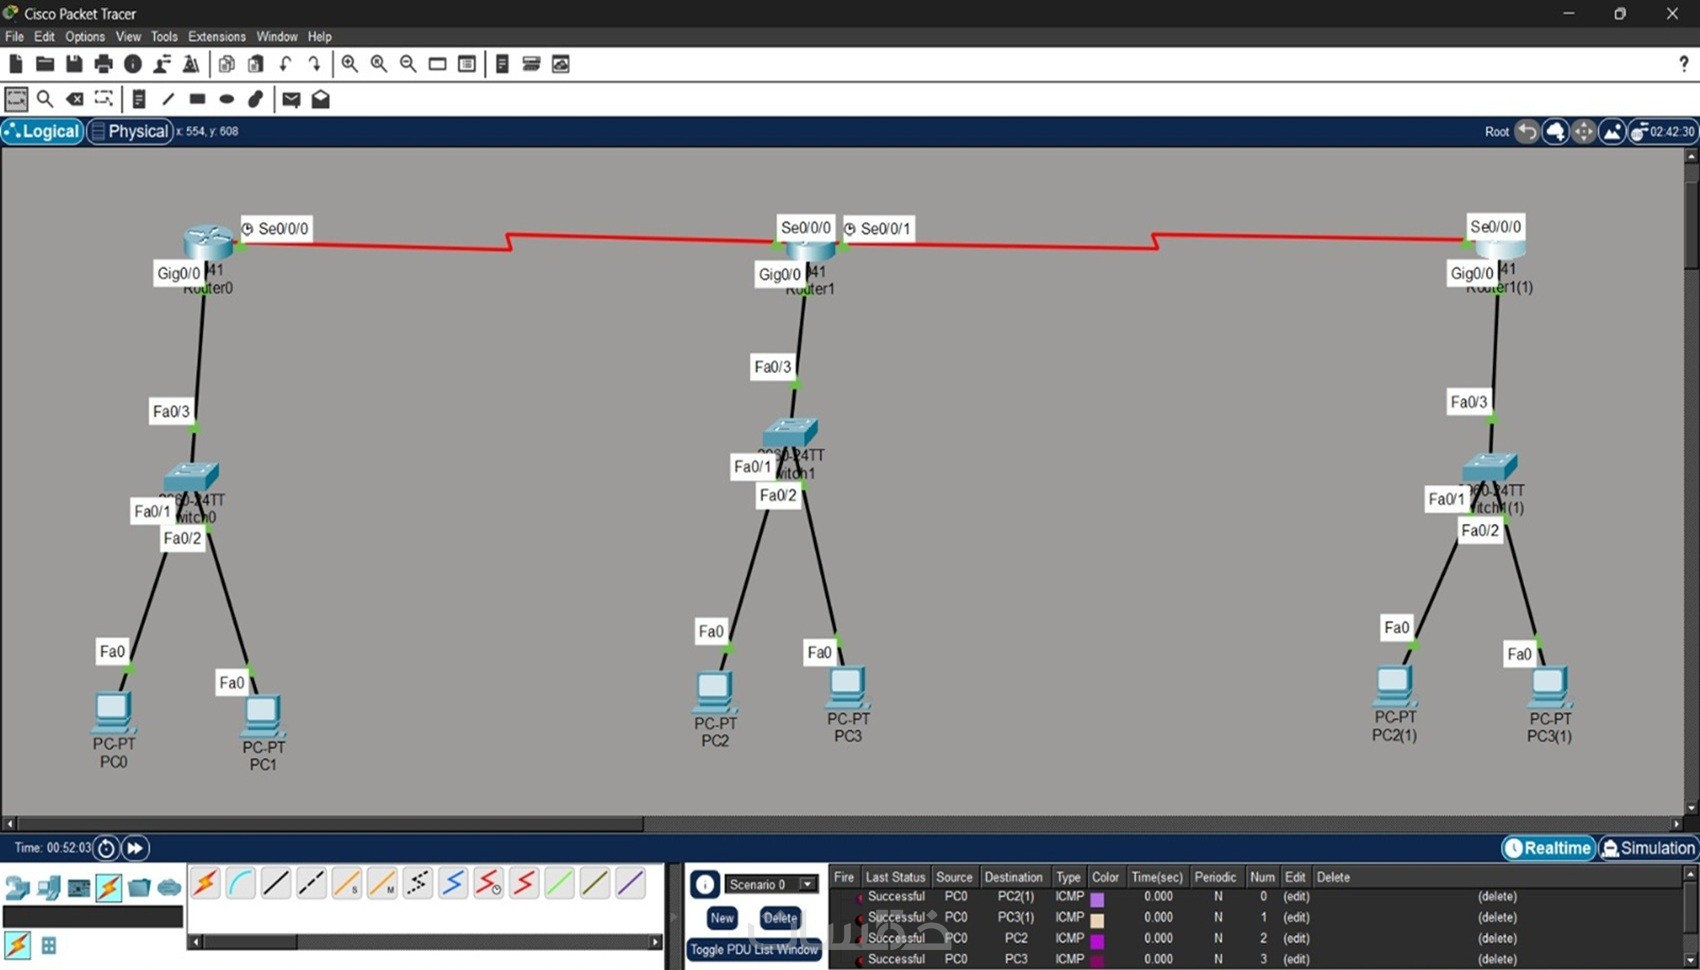Click New scenario button

click(x=722, y=917)
